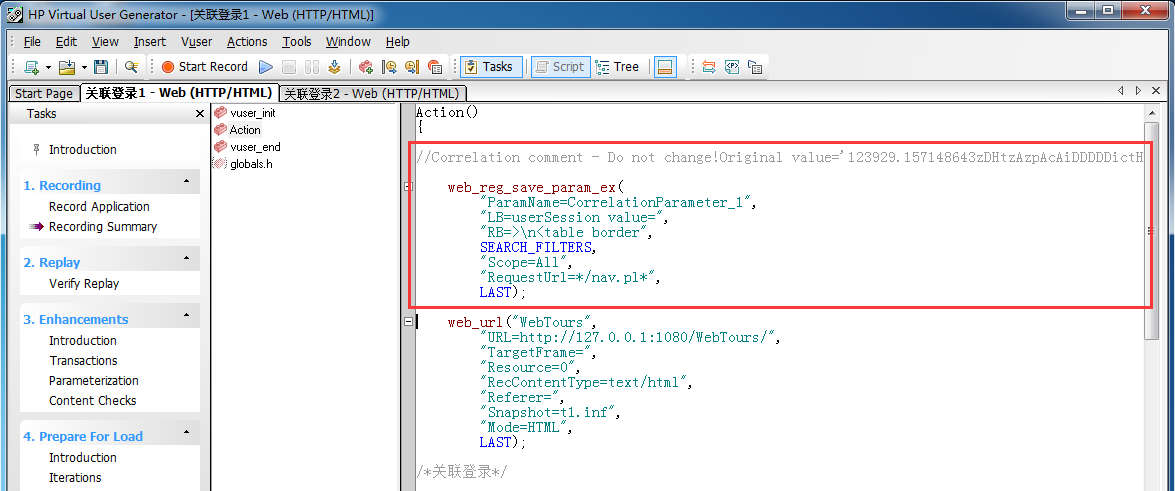
Task: Collapse the 1. Recording section
Action: 186,183
